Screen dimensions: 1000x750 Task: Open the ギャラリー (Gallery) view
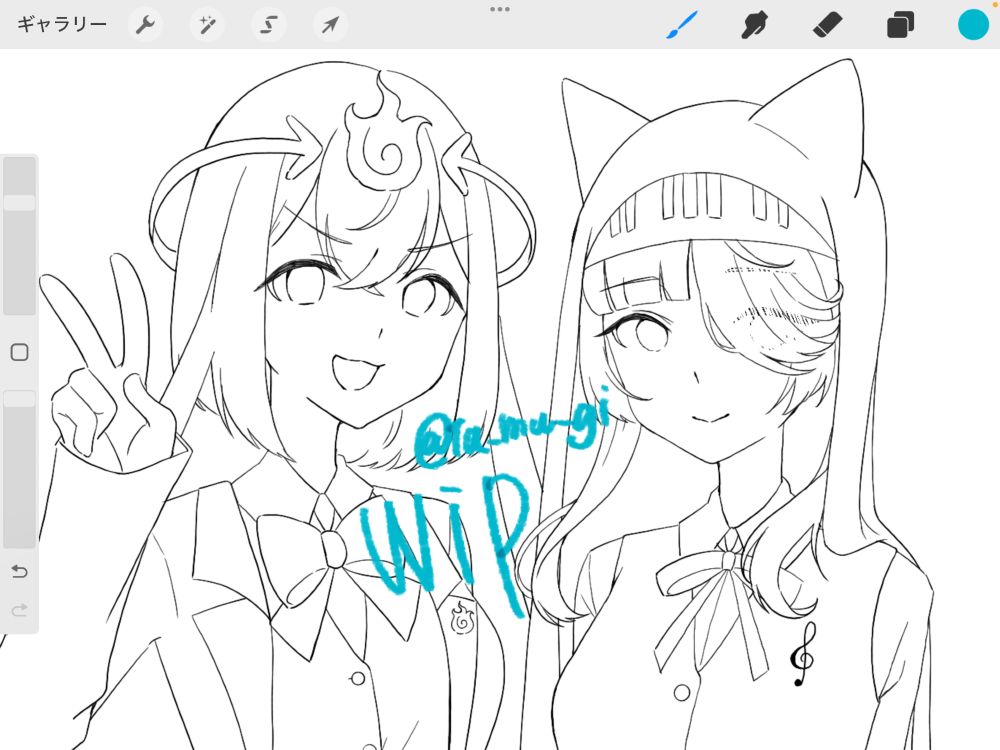61,25
